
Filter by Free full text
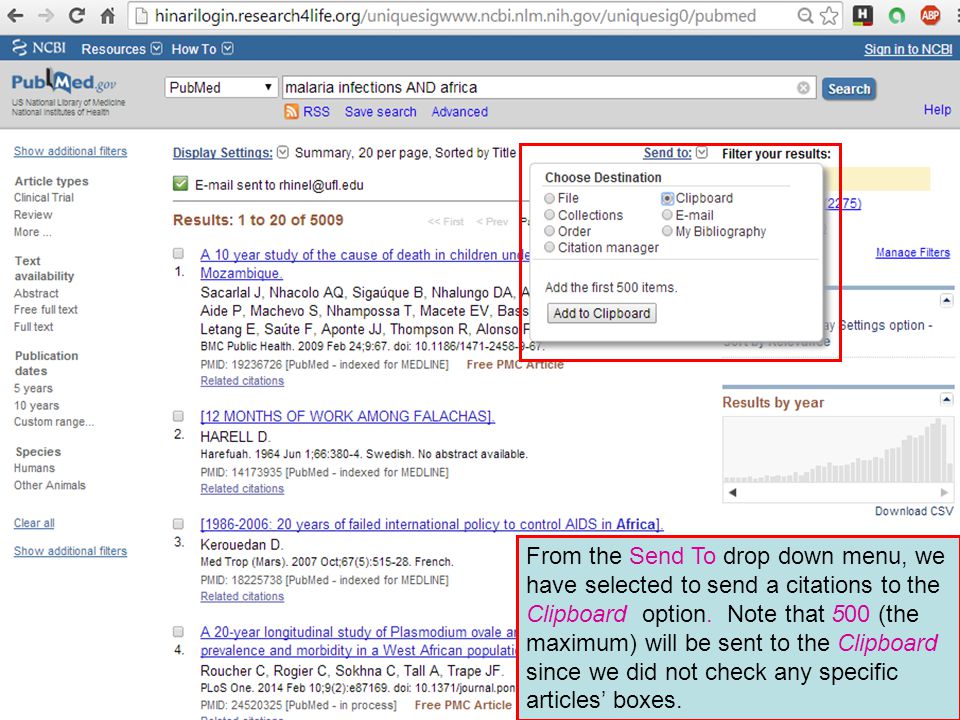point(46,310)
